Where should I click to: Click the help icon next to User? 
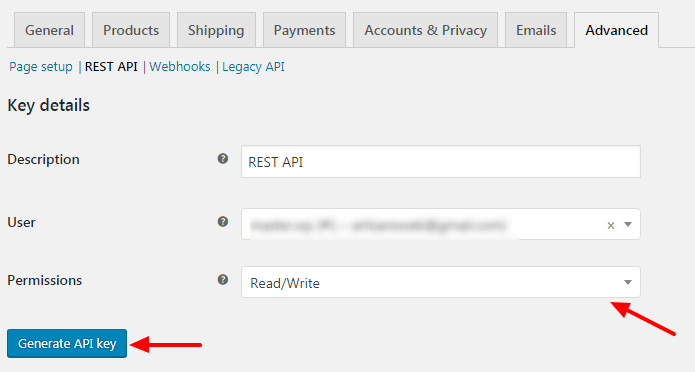(223, 222)
